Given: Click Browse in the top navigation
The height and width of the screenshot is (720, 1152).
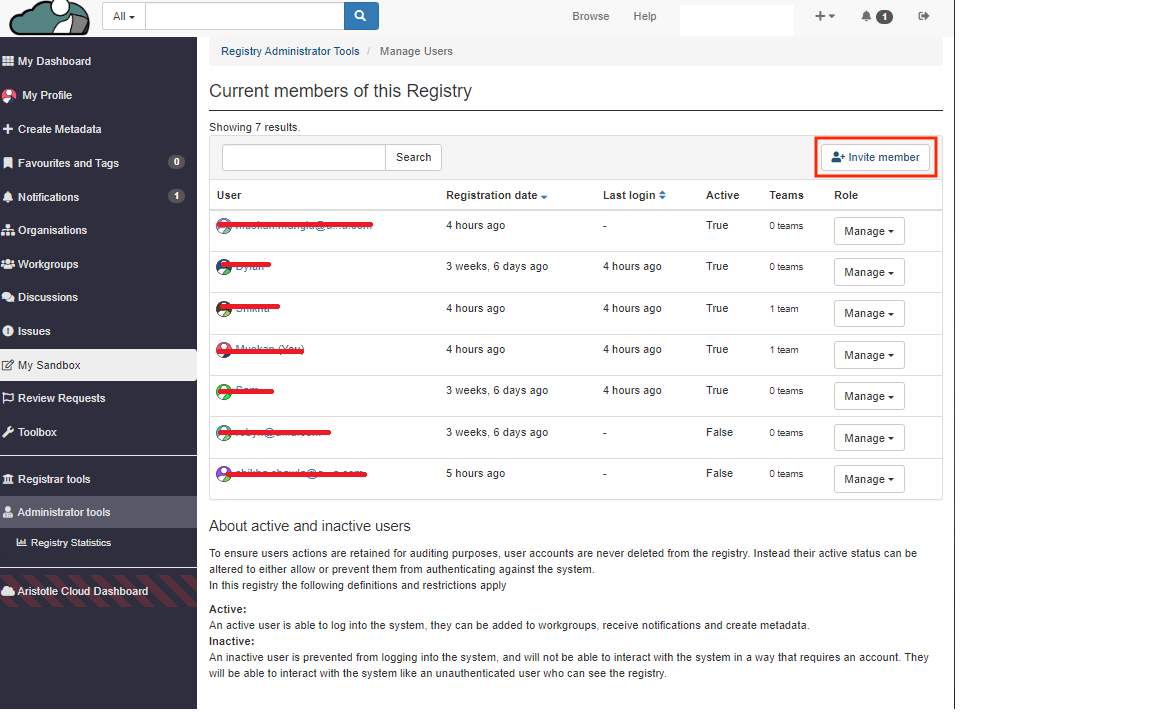Looking at the screenshot, I should [x=590, y=16].
